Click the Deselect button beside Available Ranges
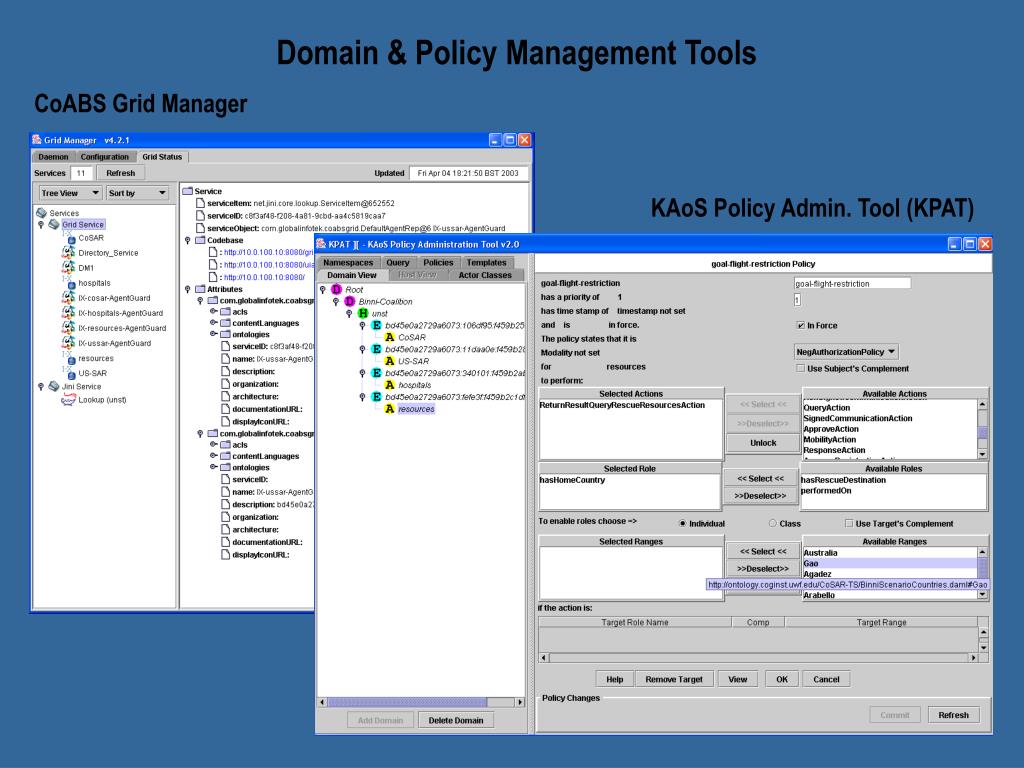 pos(763,569)
